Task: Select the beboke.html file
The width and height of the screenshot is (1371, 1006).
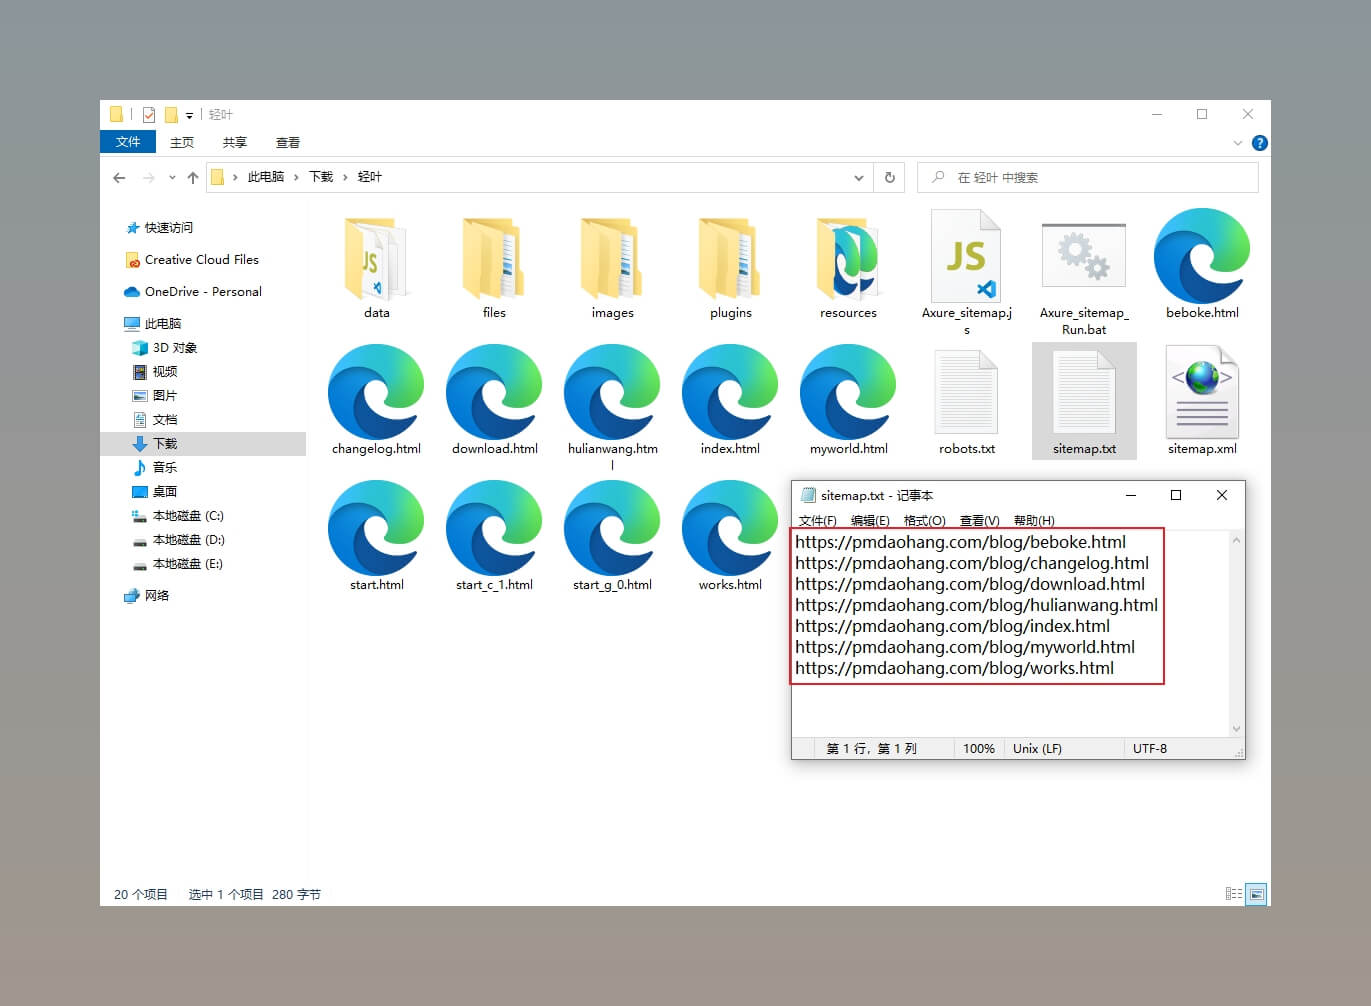Action: [1202, 264]
